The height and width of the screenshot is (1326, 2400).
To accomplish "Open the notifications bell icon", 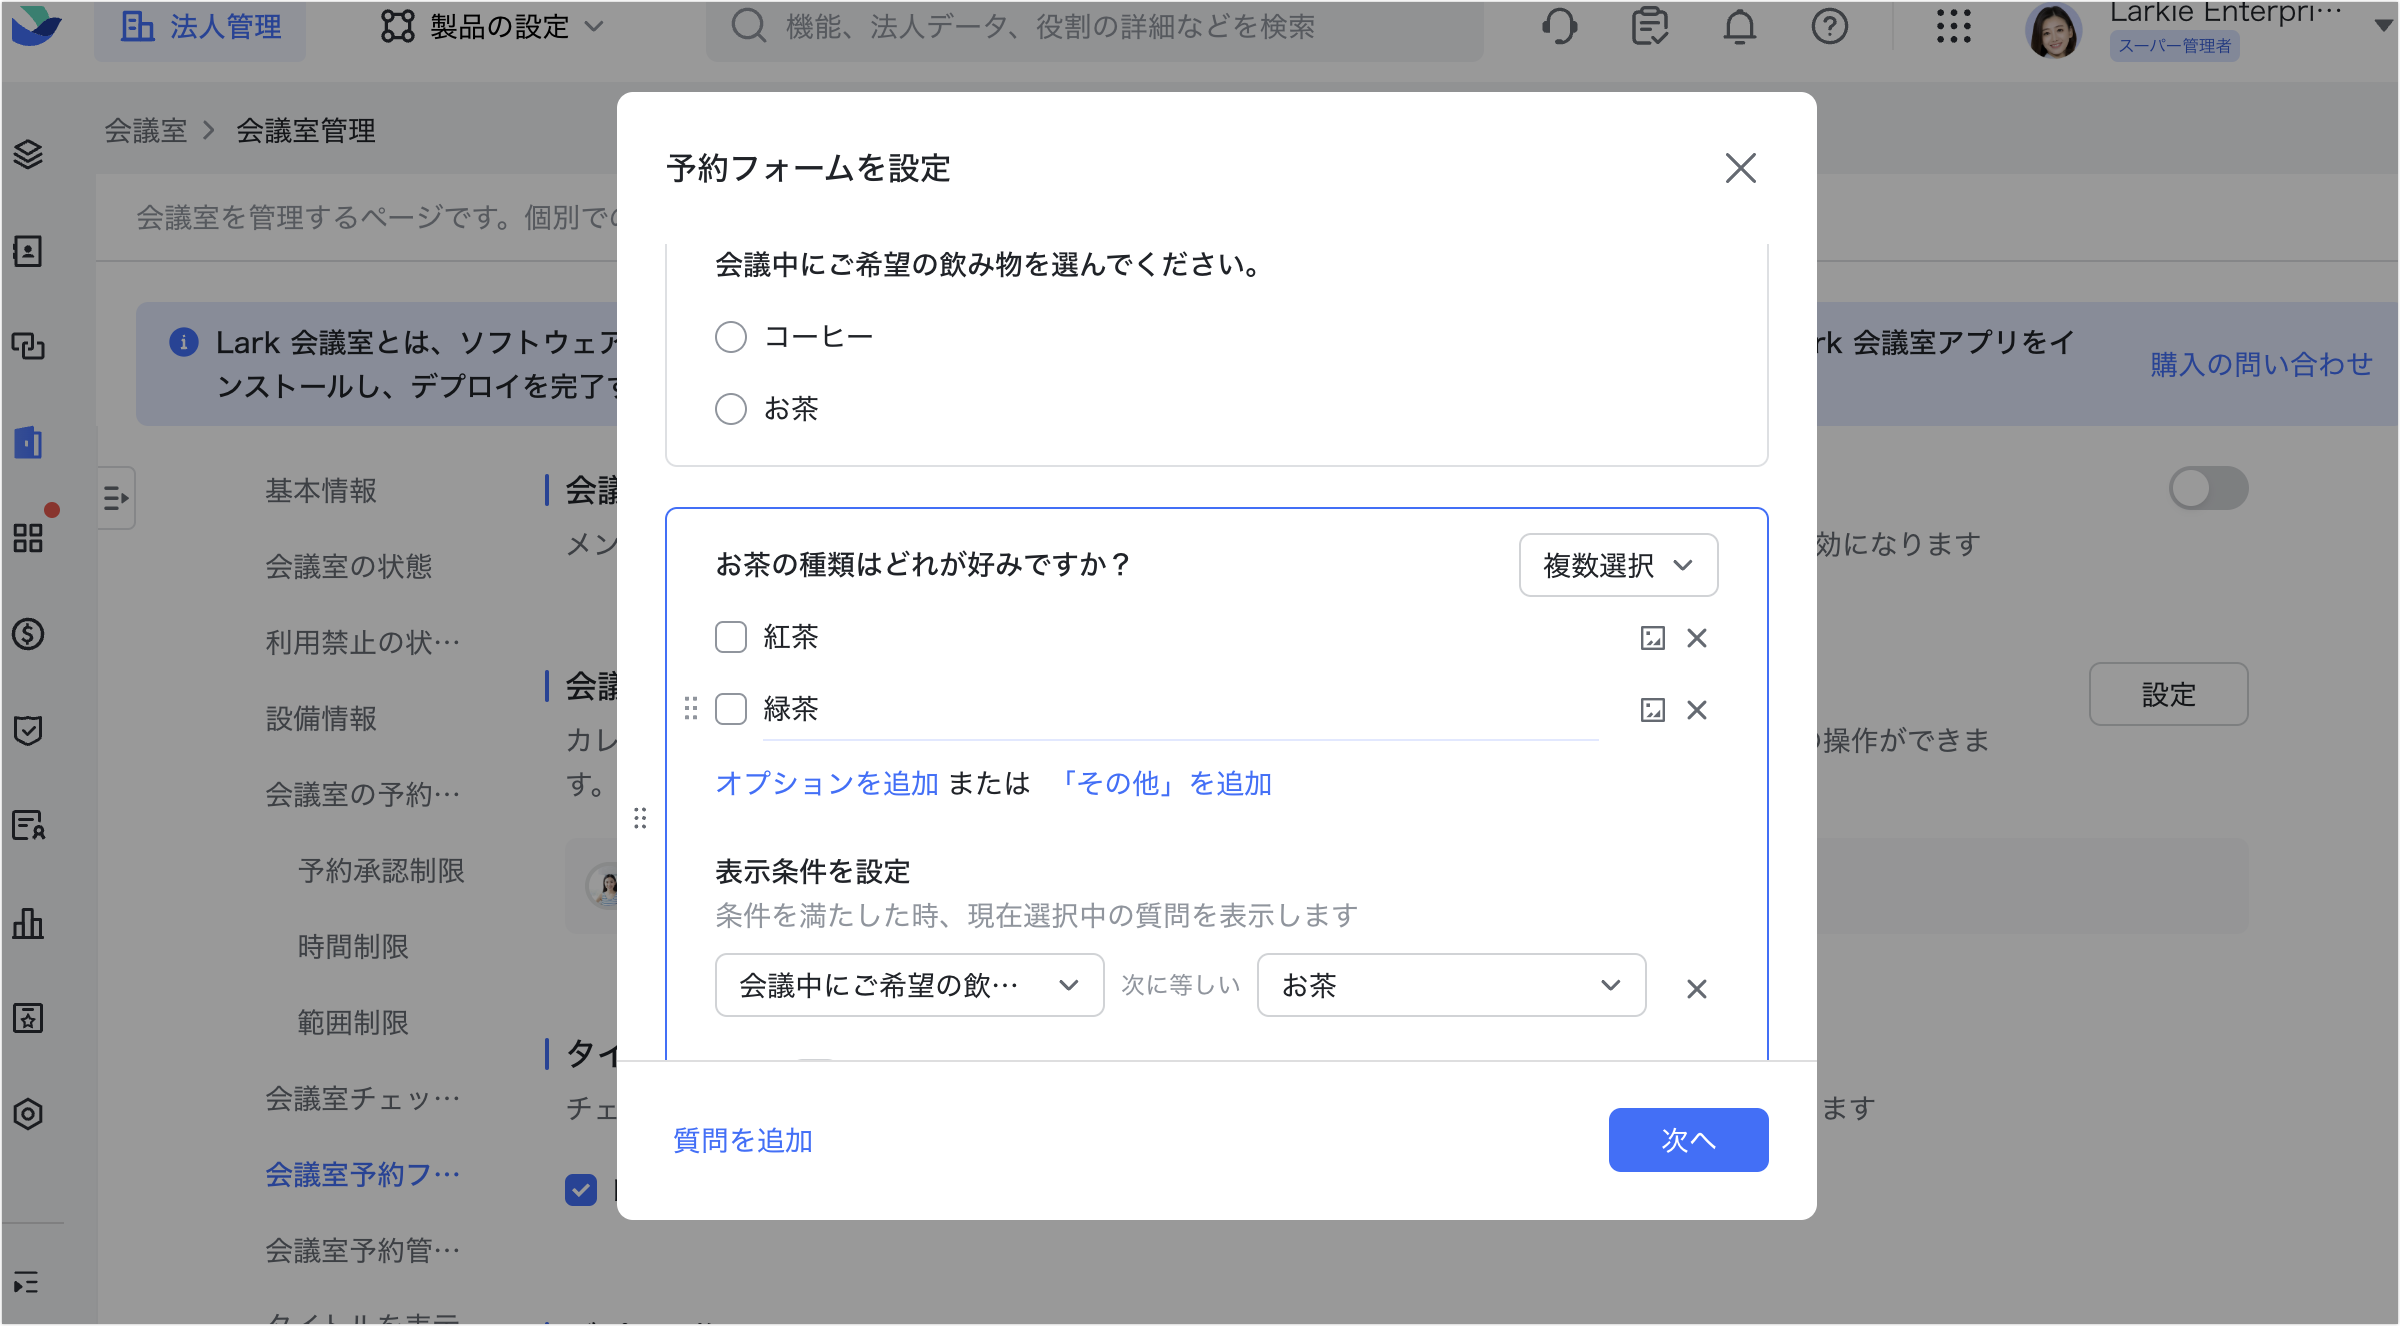I will (1739, 27).
